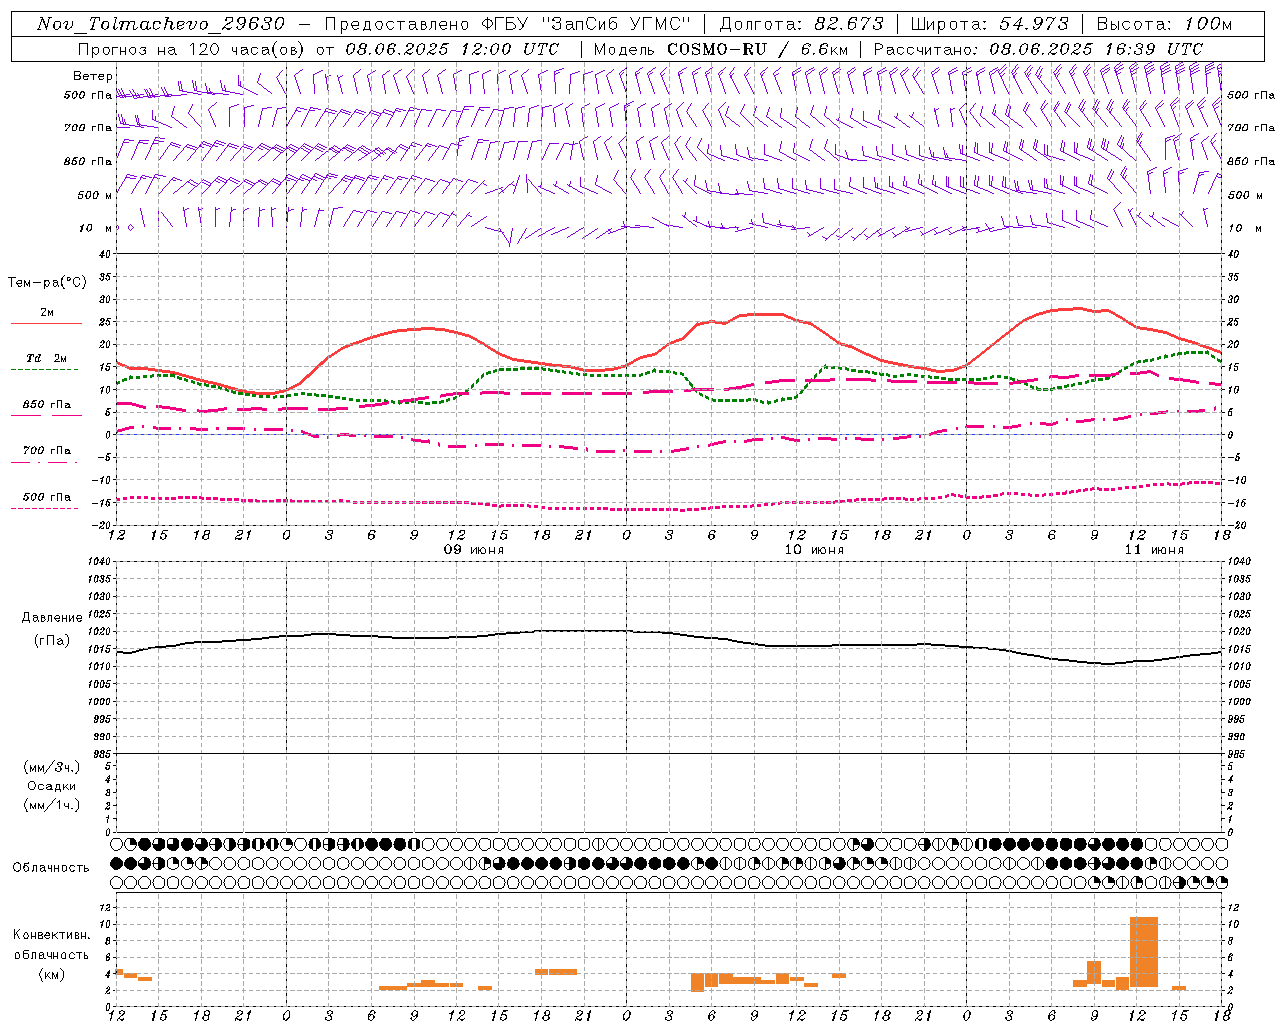Image resolution: width=1280 pixels, height=1024 pixels.
Task: Click the tallest orange convective cloud bar
Action: click(x=1144, y=952)
